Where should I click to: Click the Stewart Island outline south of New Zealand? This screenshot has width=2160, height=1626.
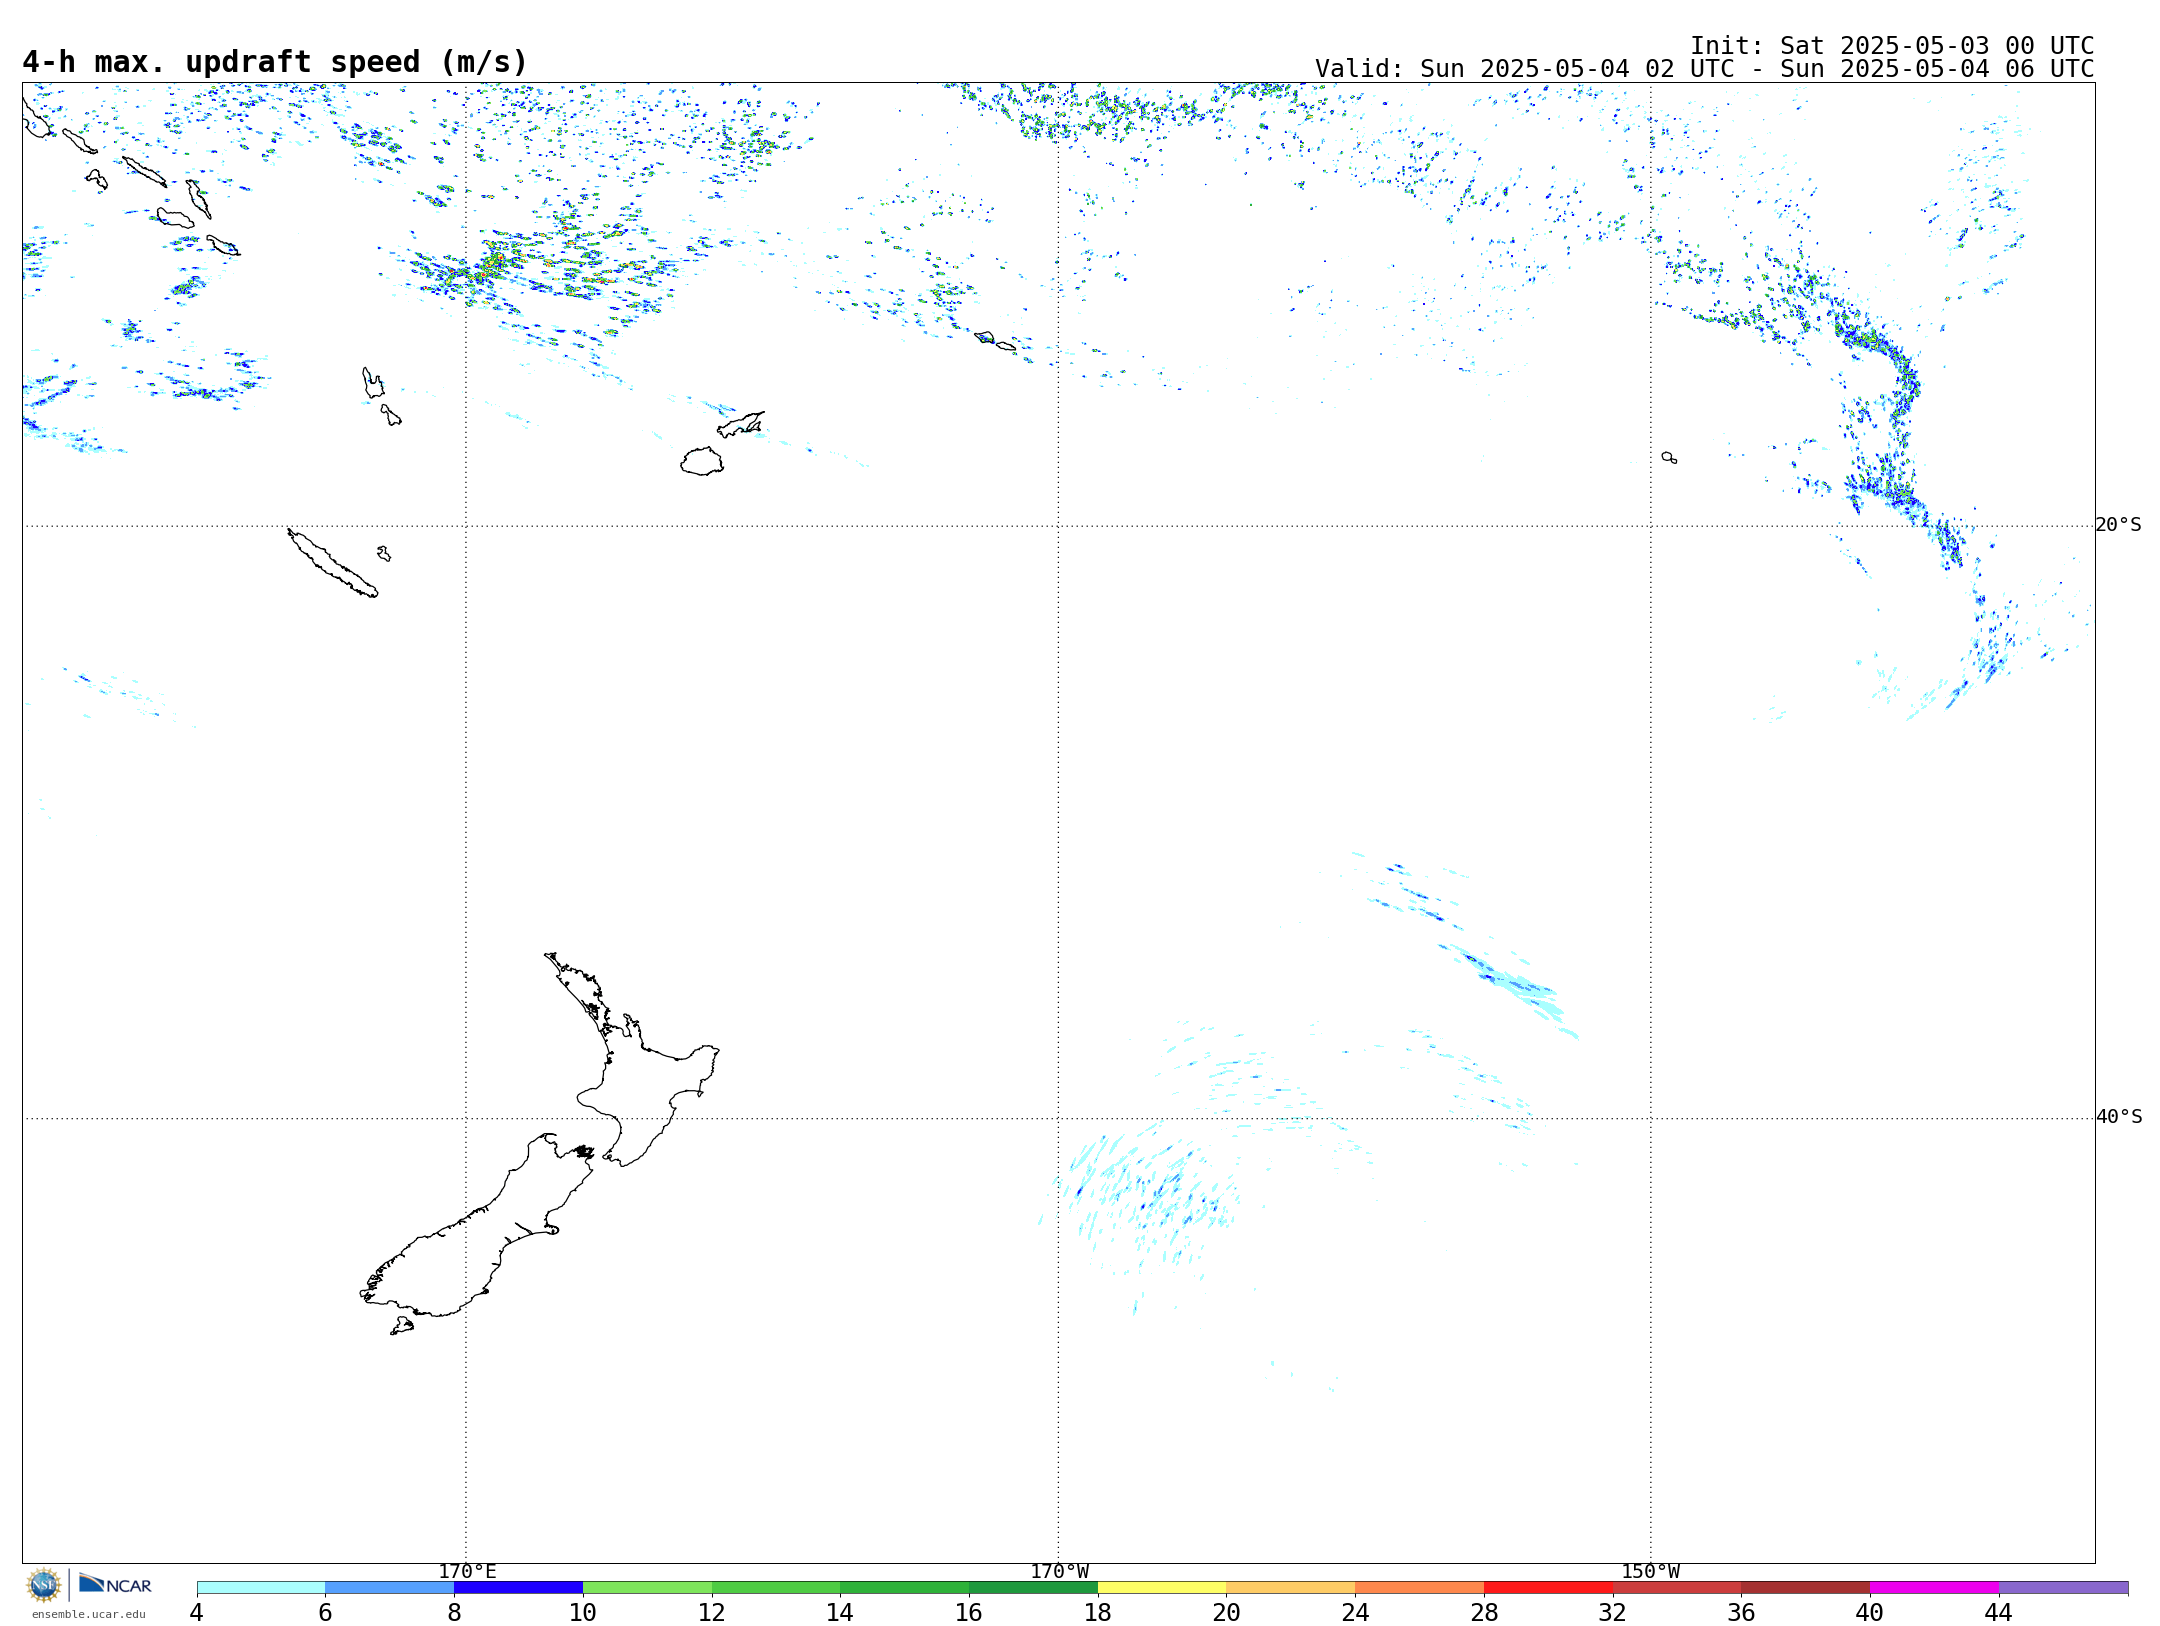click(x=402, y=1326)
